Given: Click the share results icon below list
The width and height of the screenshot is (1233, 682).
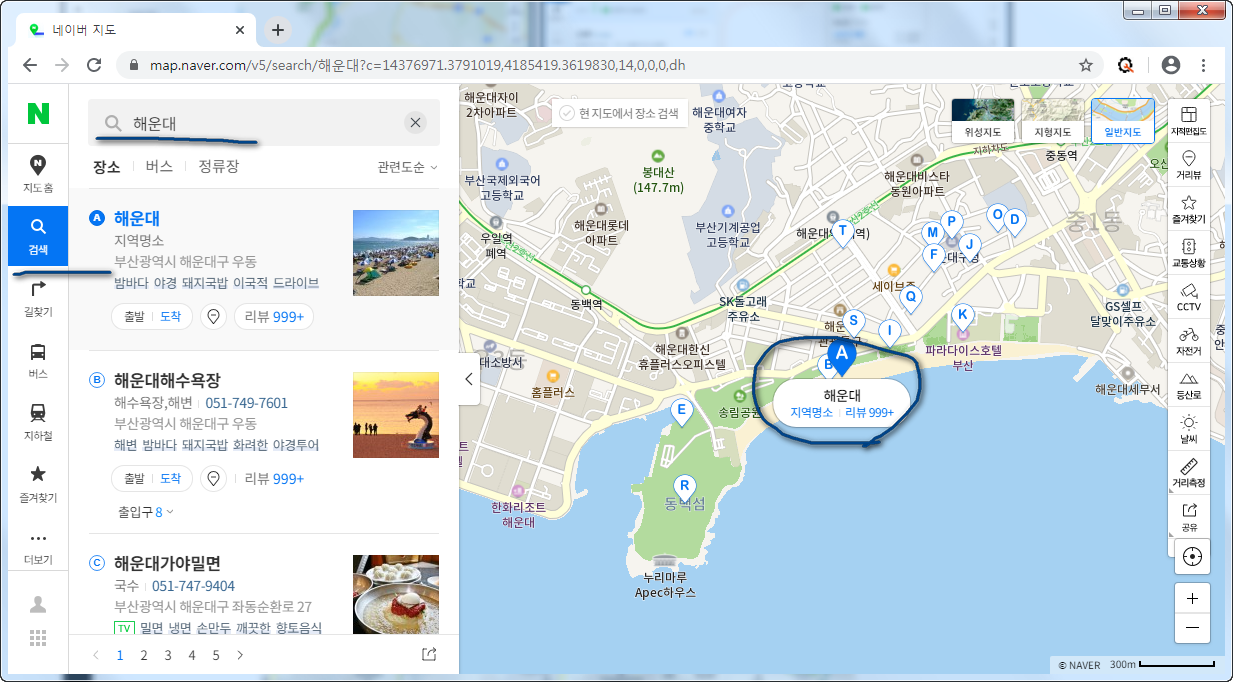Looking at the screenshot, I should [x=429, y=655].
